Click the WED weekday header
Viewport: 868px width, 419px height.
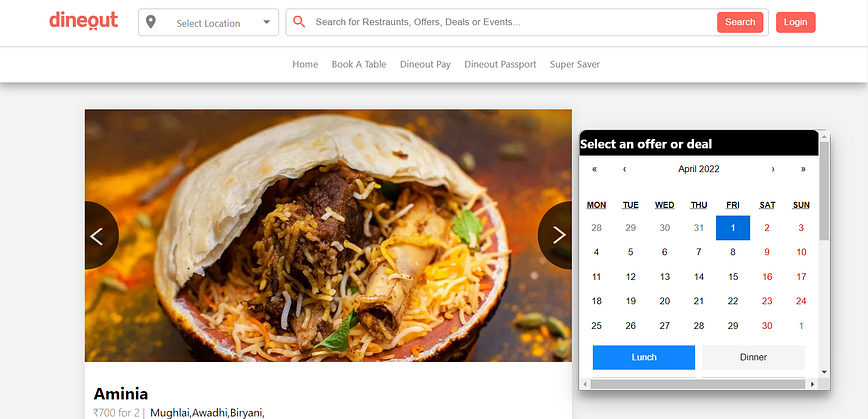[665, 205]
